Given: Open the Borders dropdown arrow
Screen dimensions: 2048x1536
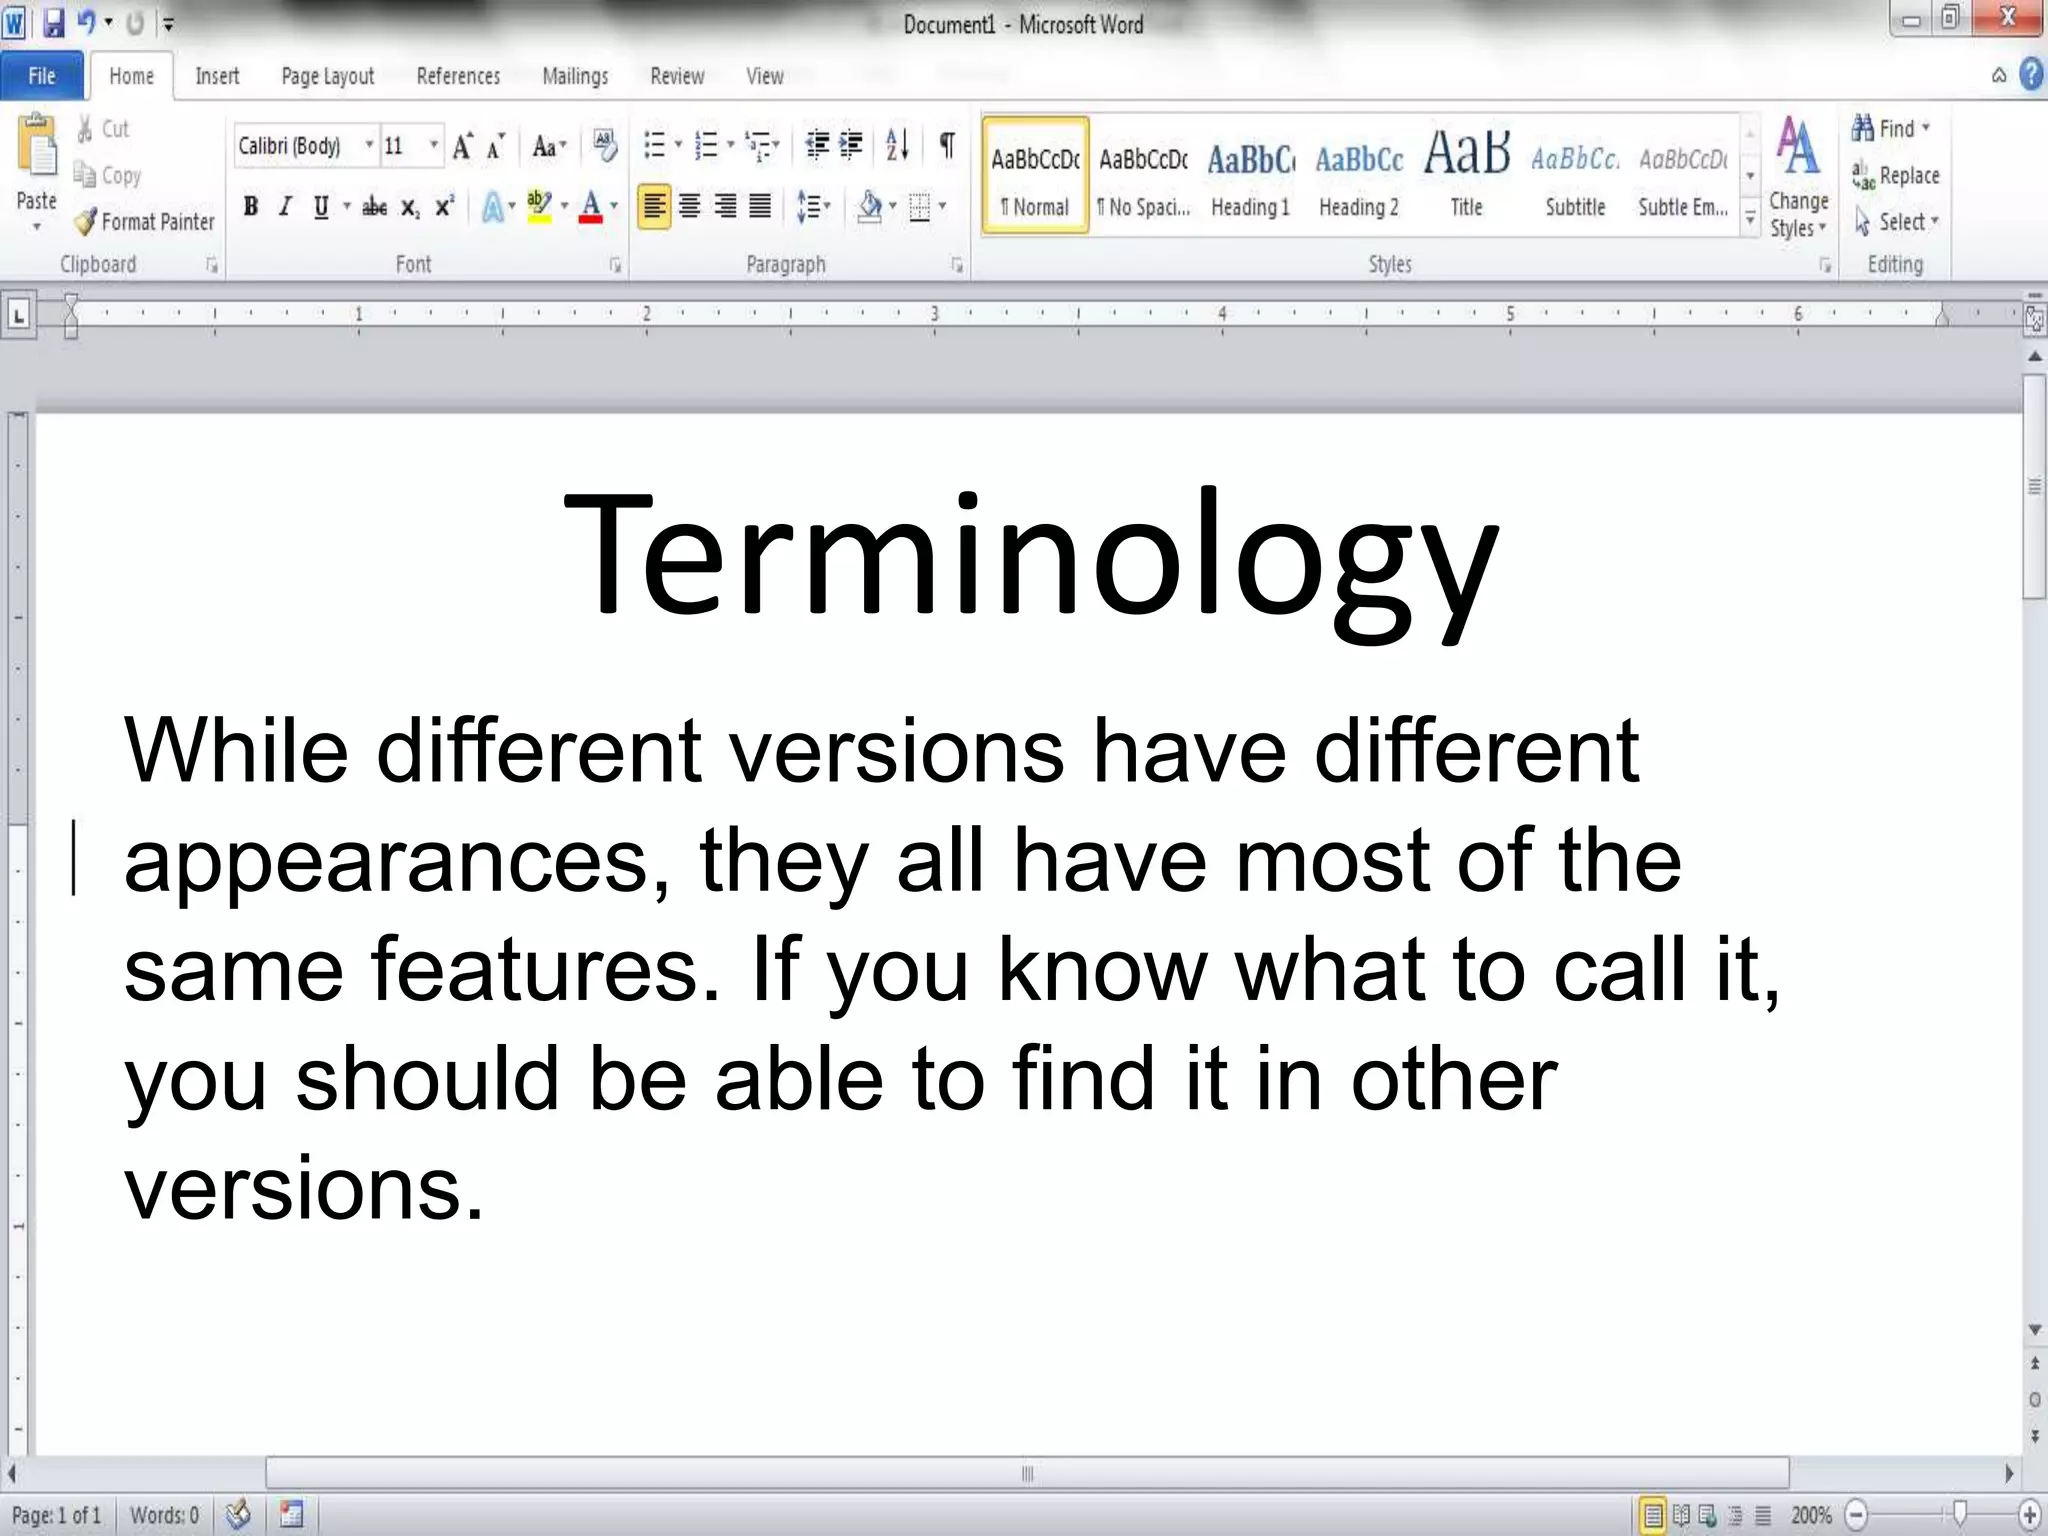Looking at the screenshot, I should tap(942, 207).
